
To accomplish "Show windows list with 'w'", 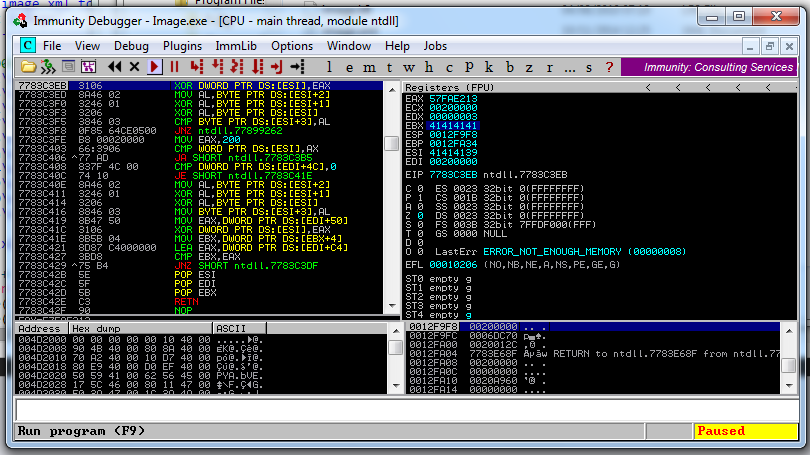I will (x=409, y=68).
